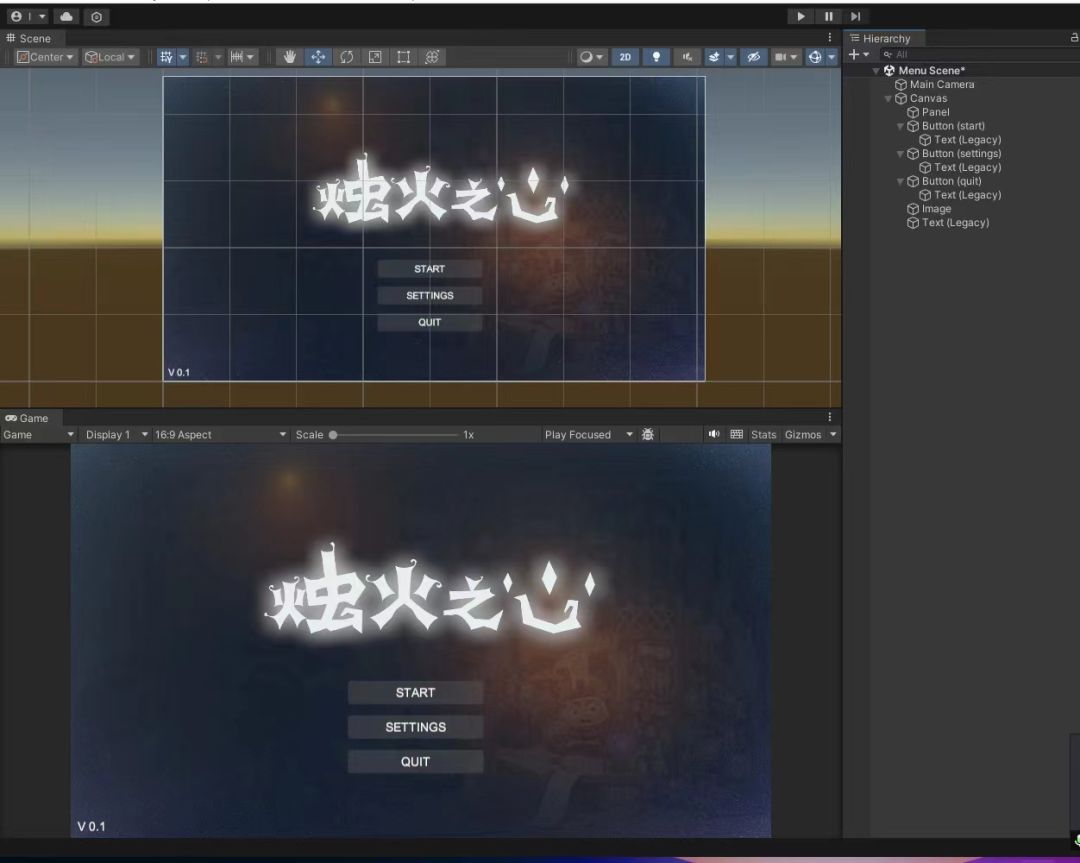Image resolution: width=1080 pixels, height=863 pixels.
Task: Open grid visibility dropdown arrow
Action: tap(183, 57)
